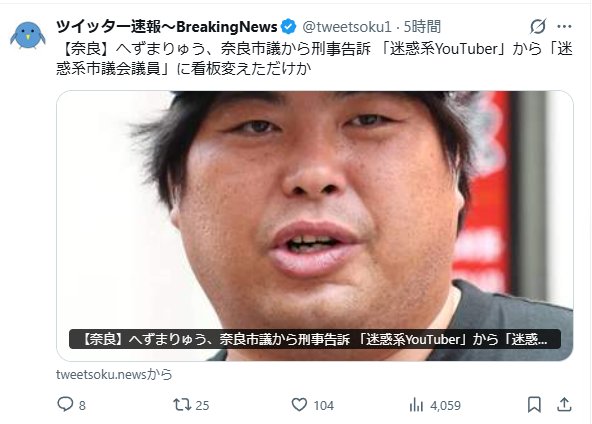The height and width of the screenshot is (424, 592).
Task: Open the blue bird profile avatar
Action: coord(28,35)
